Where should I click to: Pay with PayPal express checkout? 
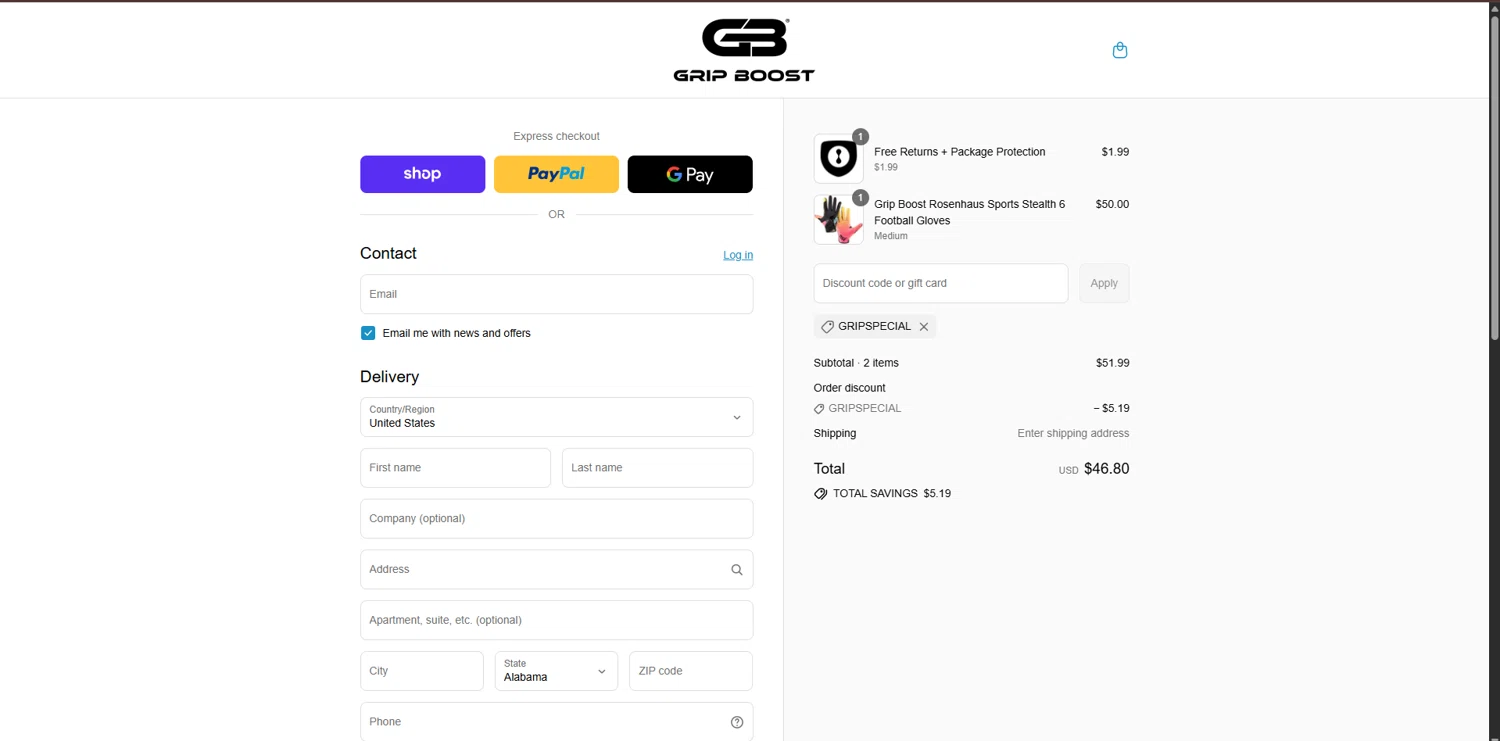point(556,174)
